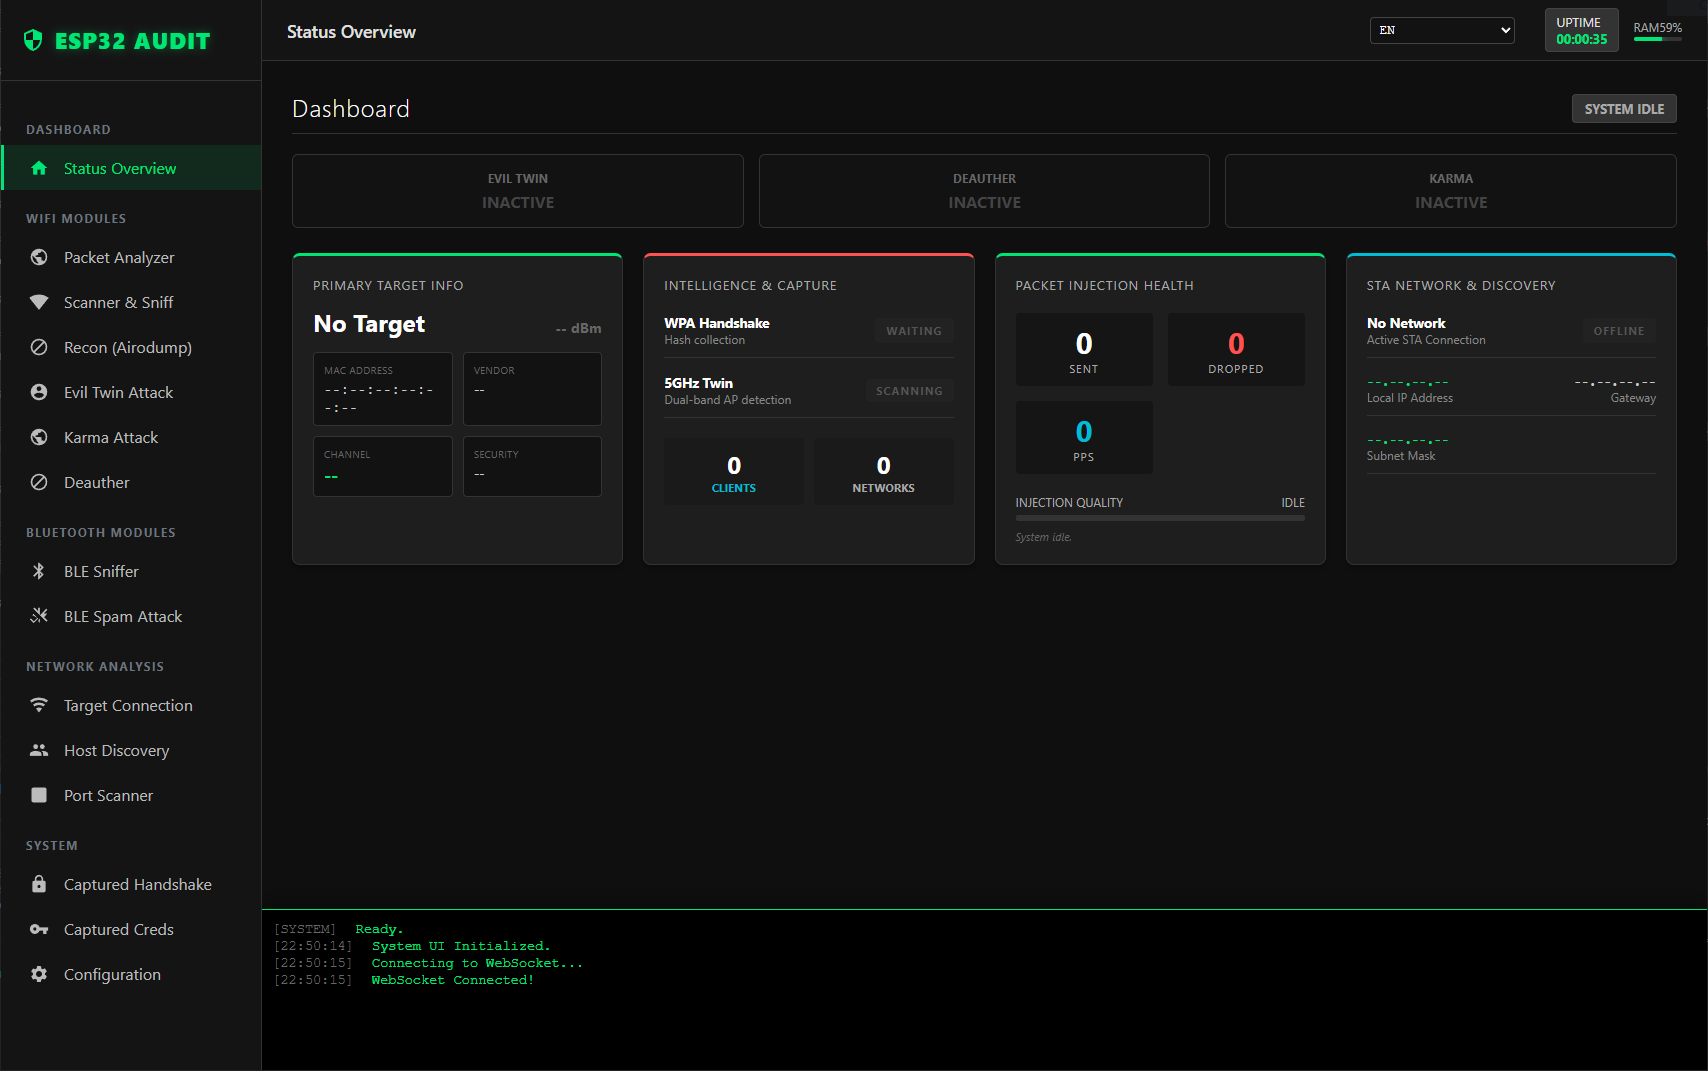This screenshot has height=1071, width=1708.
Task: Click the 'Subnet Mask' label
Action: (x=1401, y=456)
